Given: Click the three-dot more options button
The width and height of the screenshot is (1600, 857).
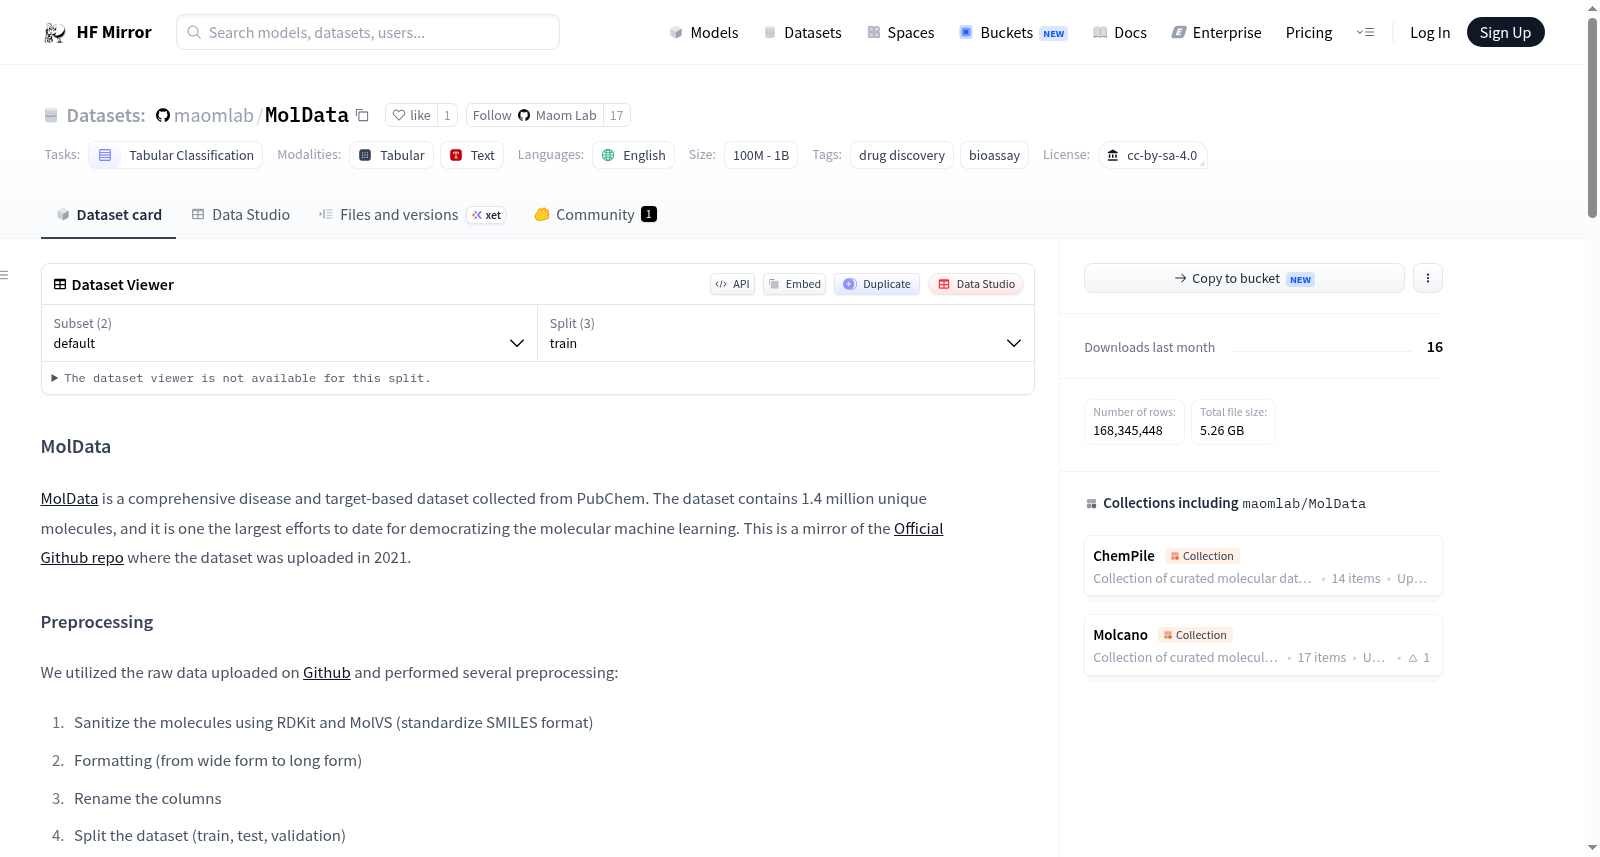Looking at the screenshot, I should 1428,278.
